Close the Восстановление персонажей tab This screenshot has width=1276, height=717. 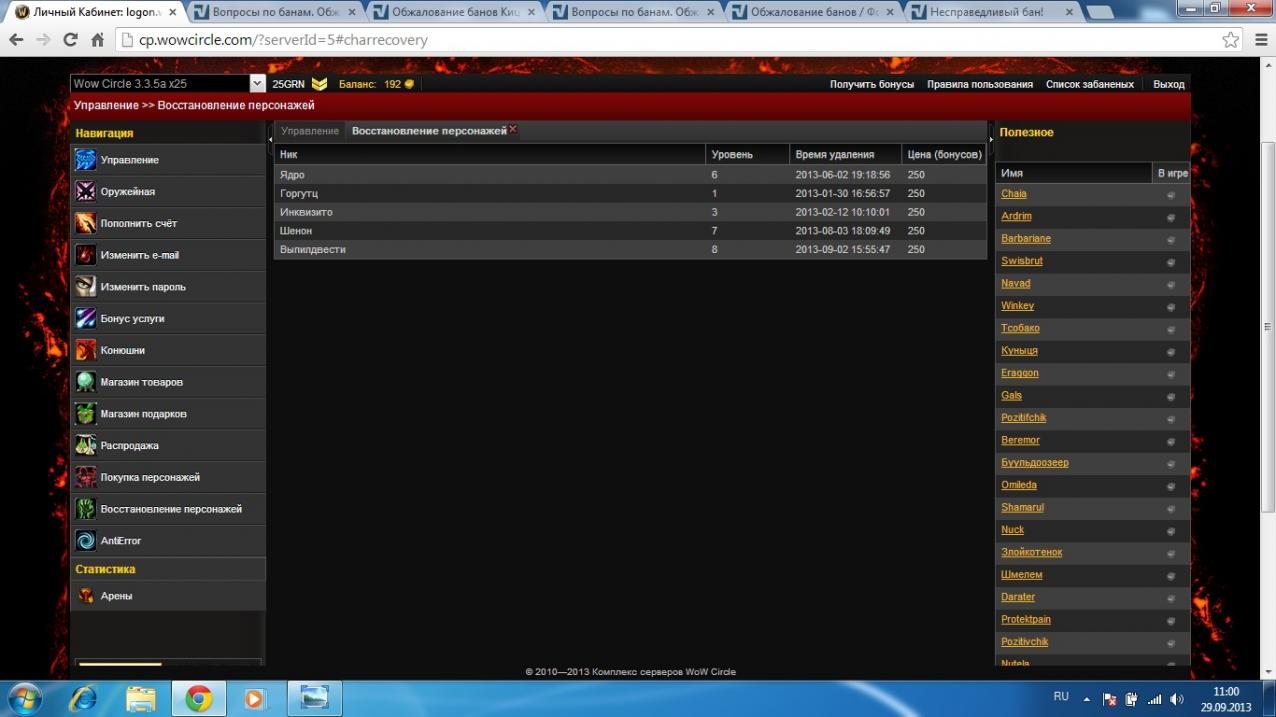pos(513,130)
